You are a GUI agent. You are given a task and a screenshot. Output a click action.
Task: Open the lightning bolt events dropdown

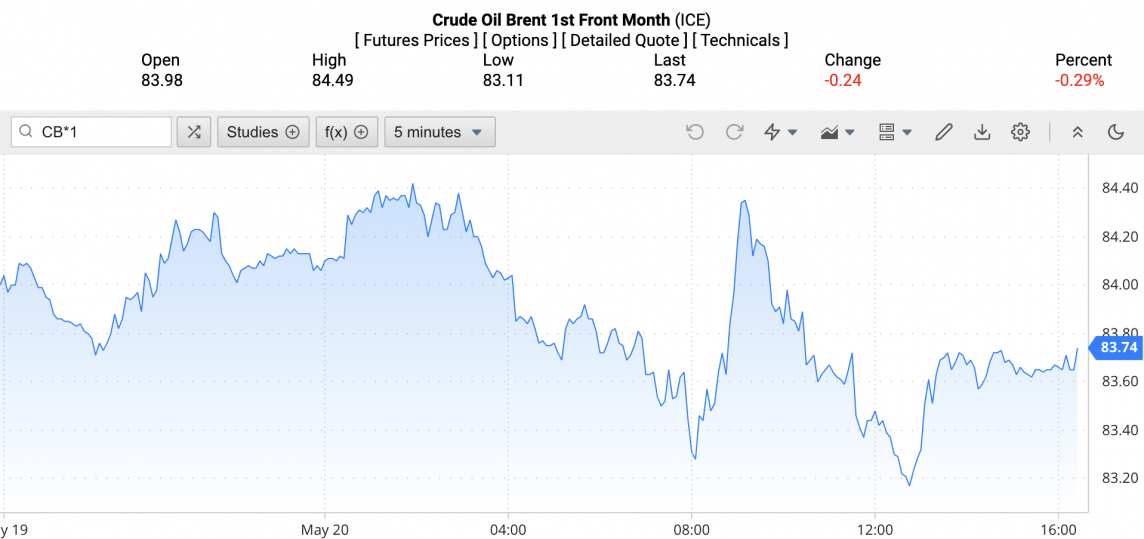(x=780, y=132)
